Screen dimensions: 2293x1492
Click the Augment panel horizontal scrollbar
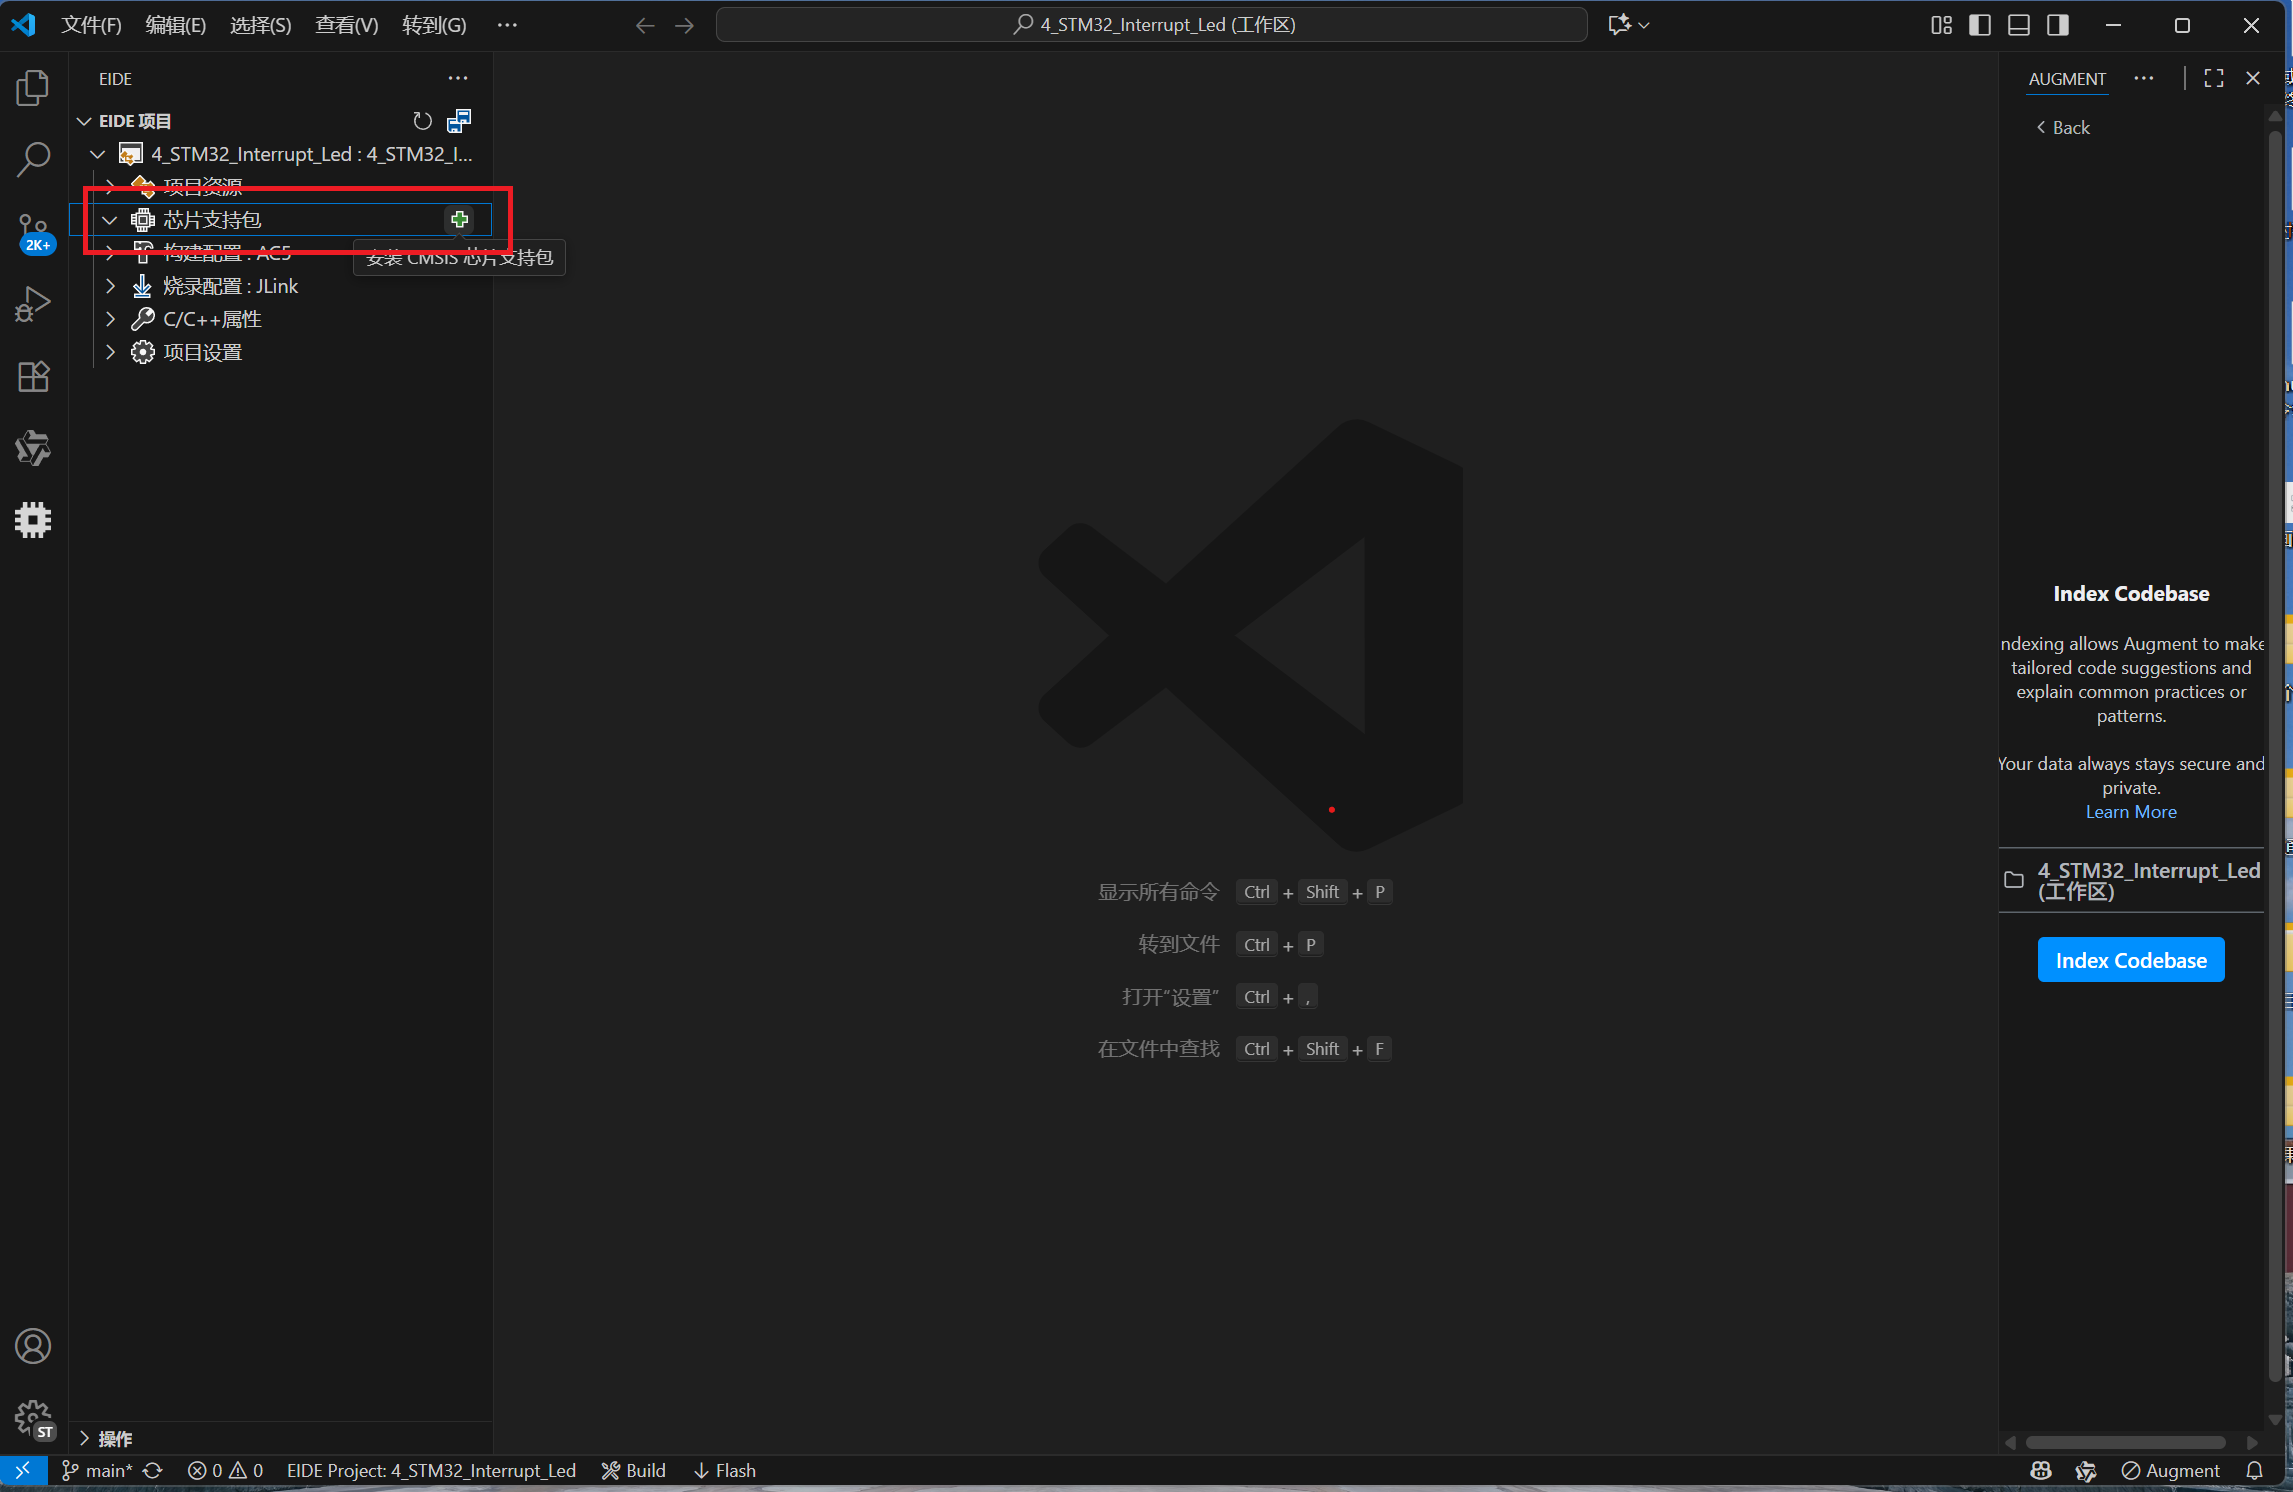tap(2124, 1442)
